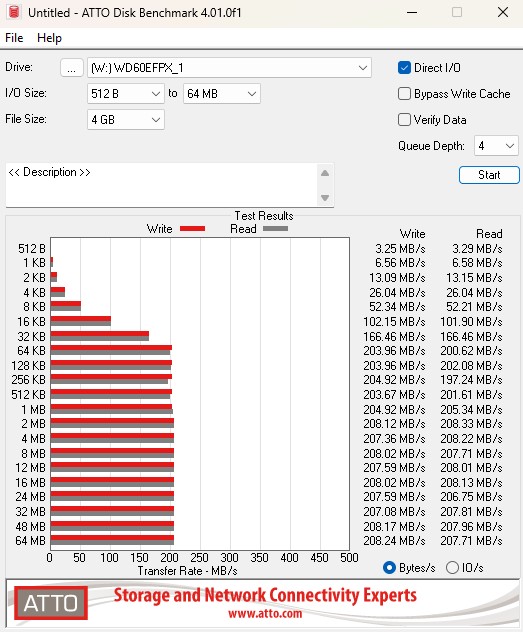
Task: Click the gray Read legend swatch
Action: 275,229
